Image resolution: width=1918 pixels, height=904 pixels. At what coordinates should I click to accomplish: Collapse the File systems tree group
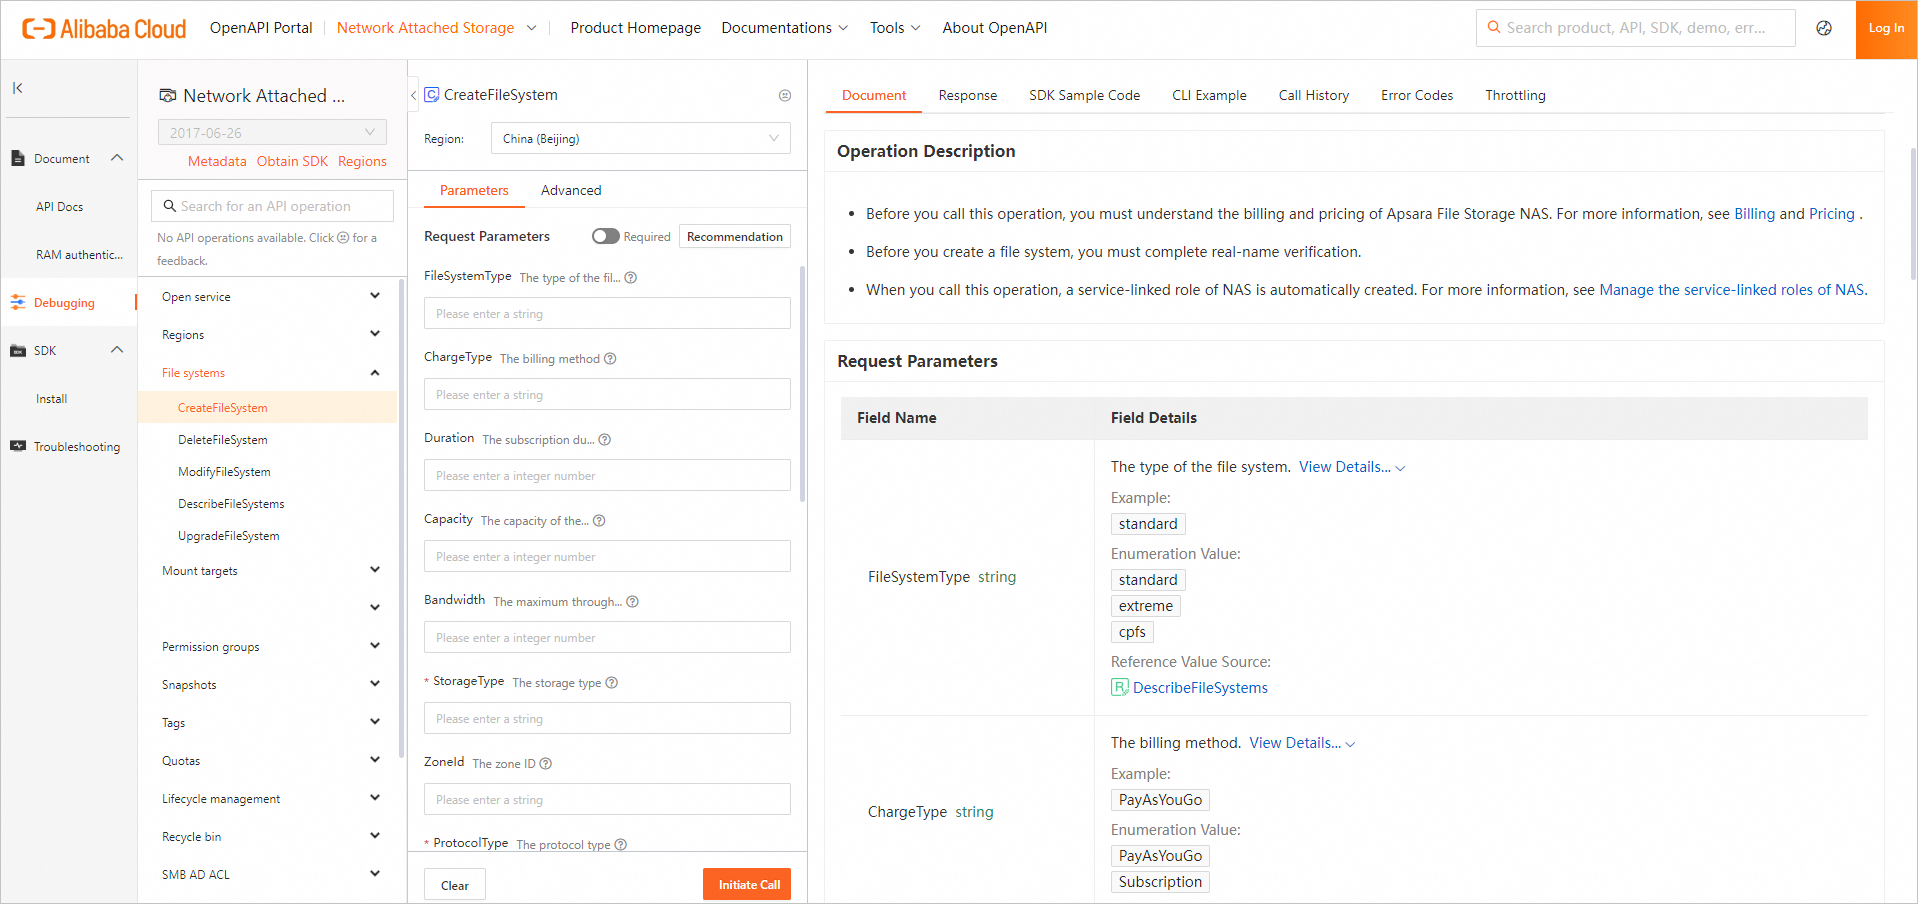coord(374,373)
